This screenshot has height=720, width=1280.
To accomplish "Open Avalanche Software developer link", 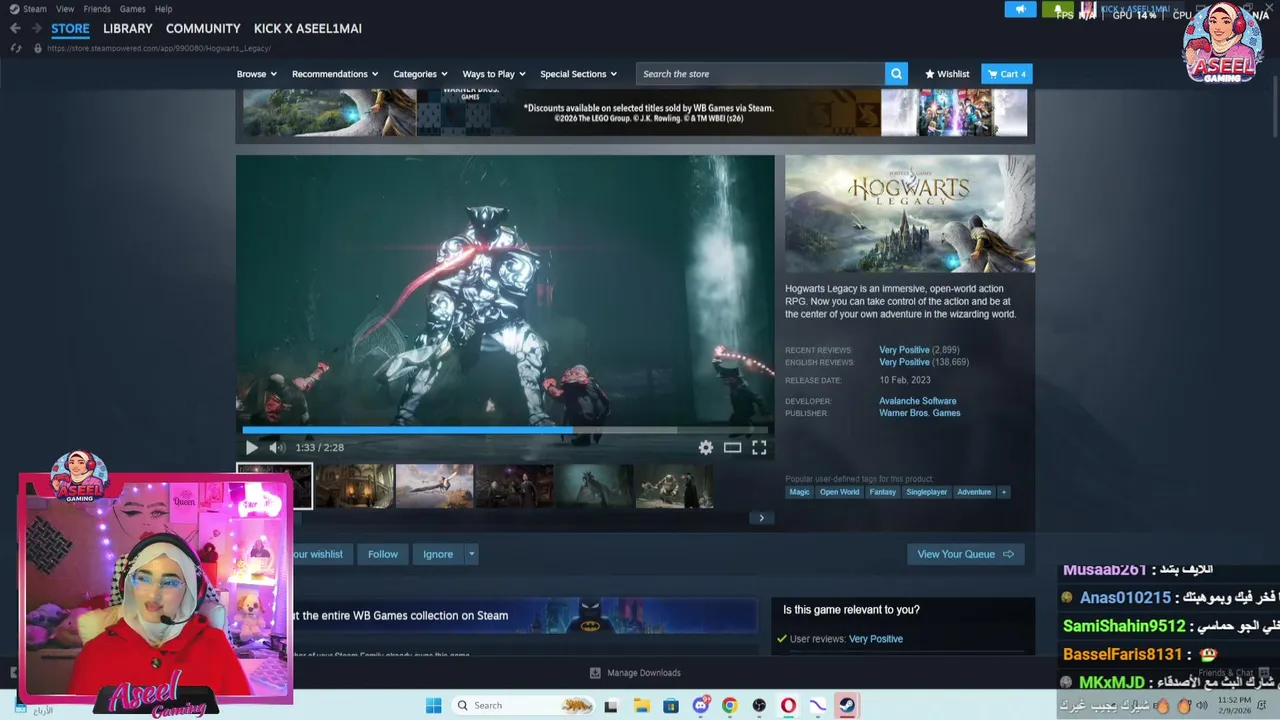I will tap(917, 401).
